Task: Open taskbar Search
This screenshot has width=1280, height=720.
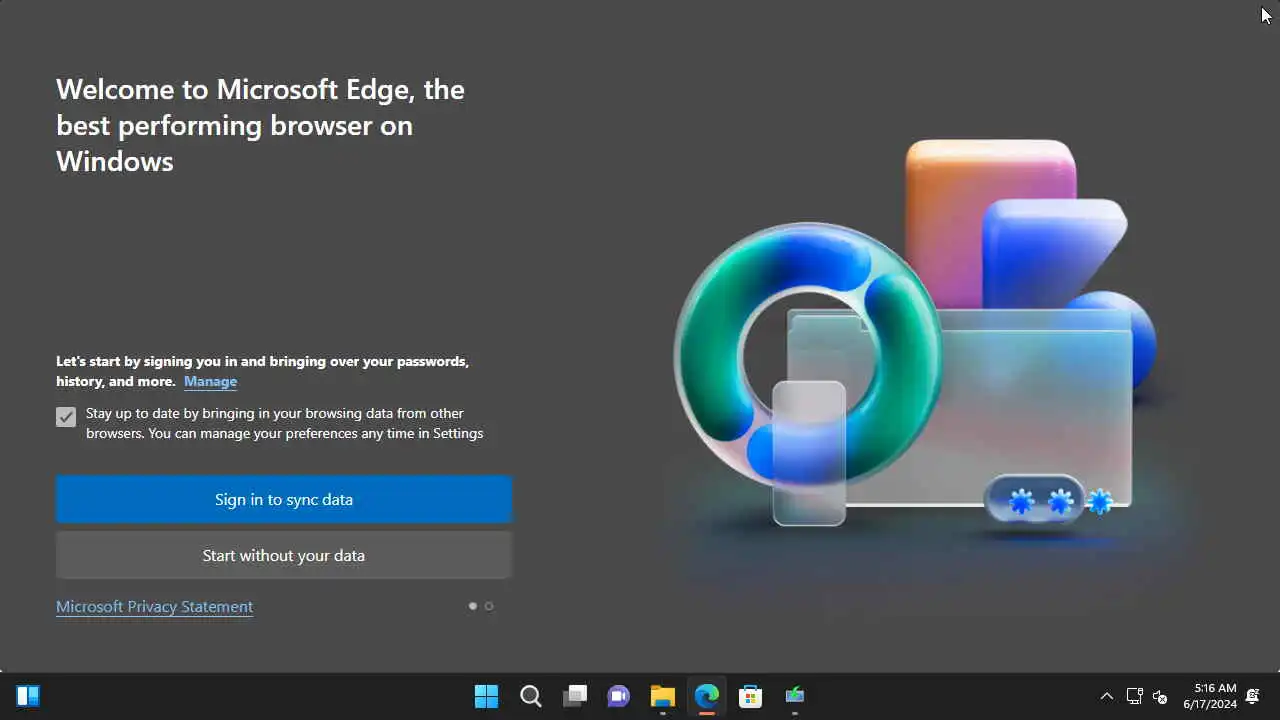Action: (x=531, y=696)
